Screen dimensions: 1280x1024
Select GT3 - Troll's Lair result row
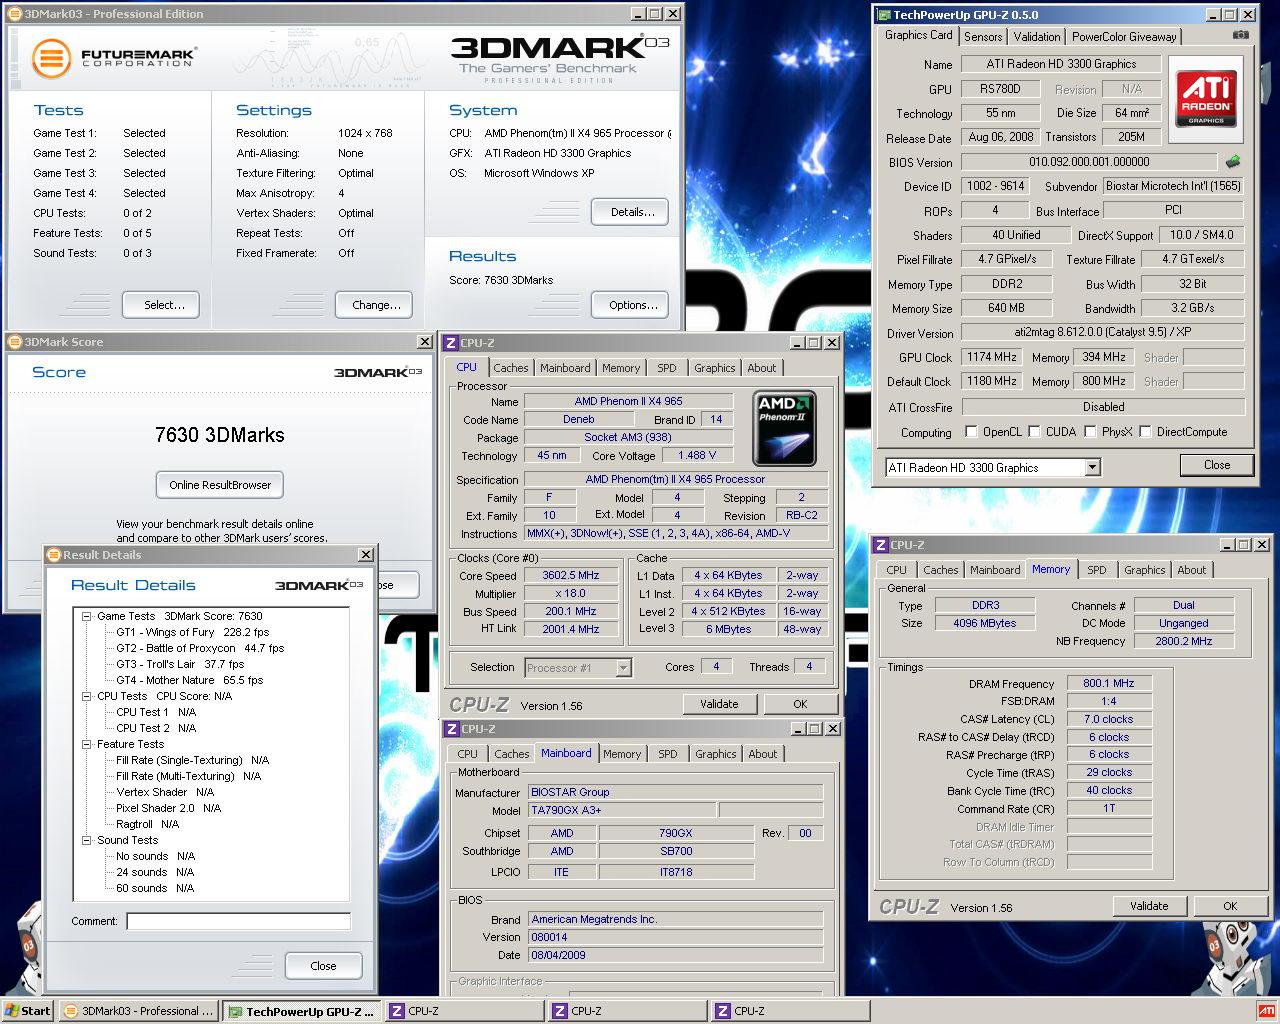tap(180, 664)
